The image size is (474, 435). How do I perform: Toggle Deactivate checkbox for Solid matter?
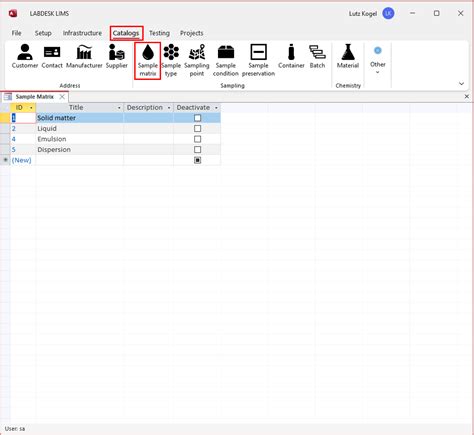197,118
